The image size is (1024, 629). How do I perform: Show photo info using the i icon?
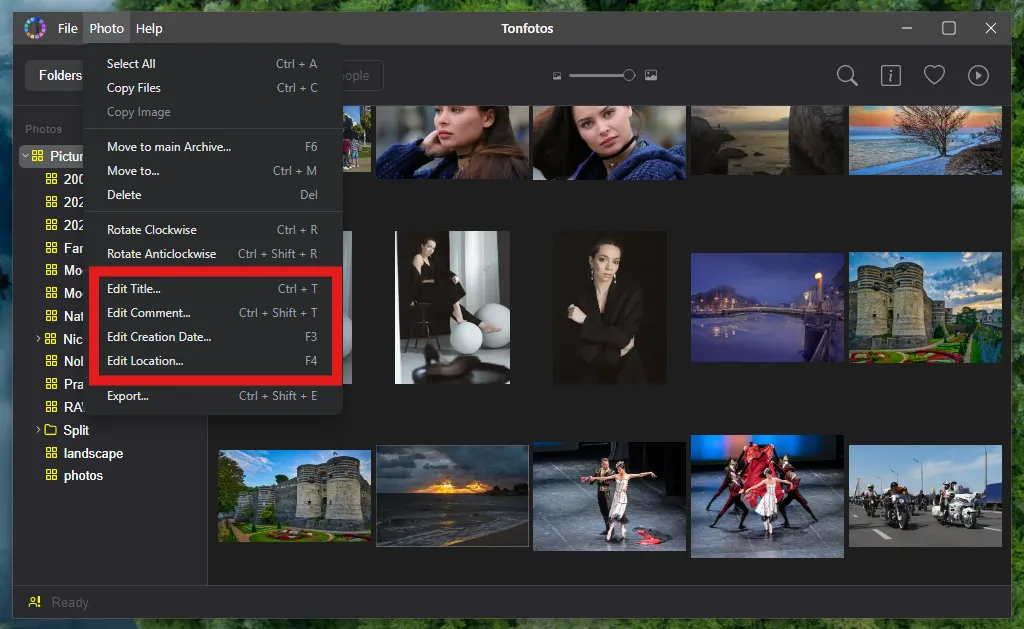point(890,75)
